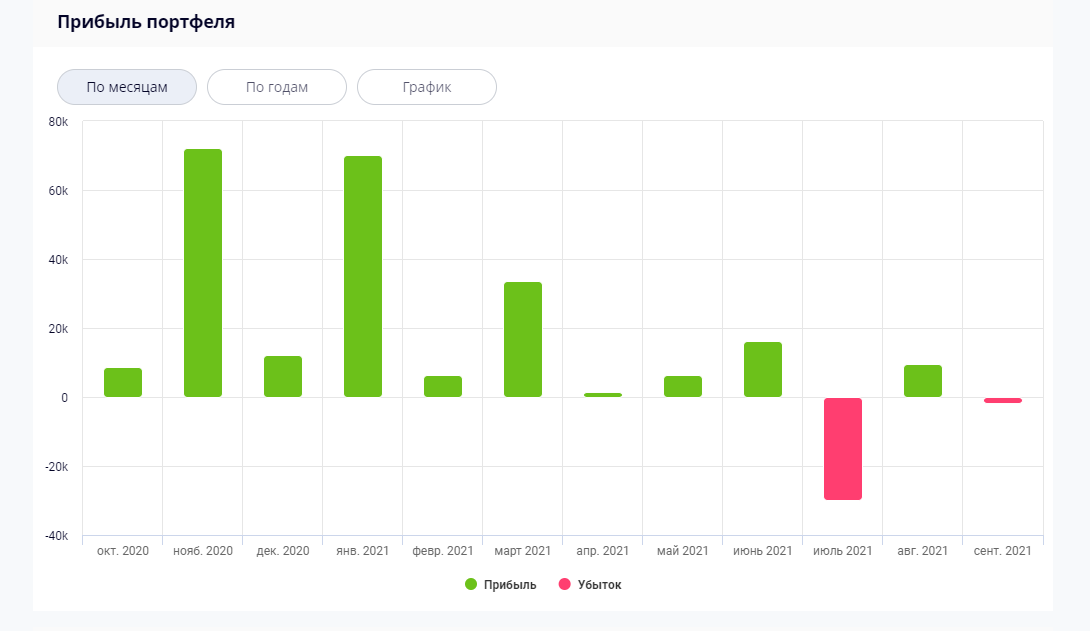Click the июнь 2021 green bar
The width and height of the screenshot is (1090, 631).
(763, 369)
